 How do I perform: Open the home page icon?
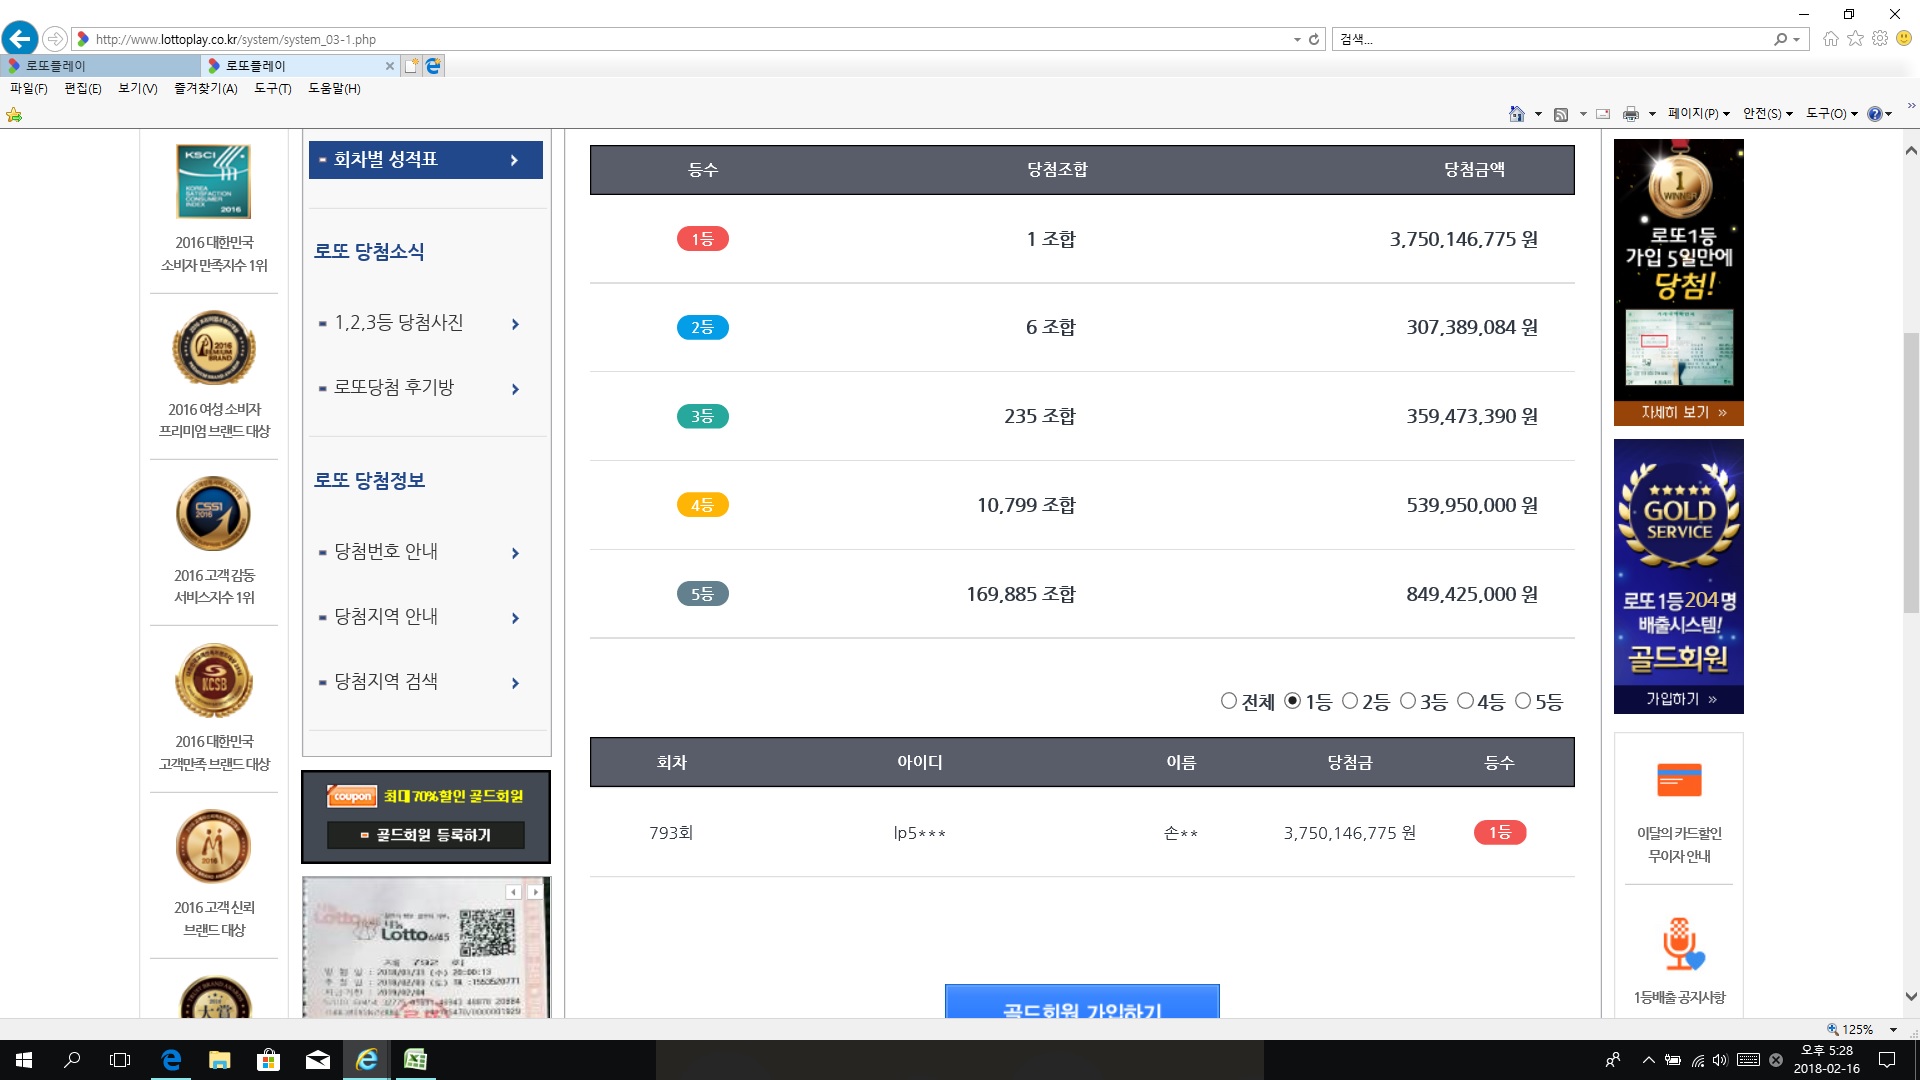click(1830, 39)
